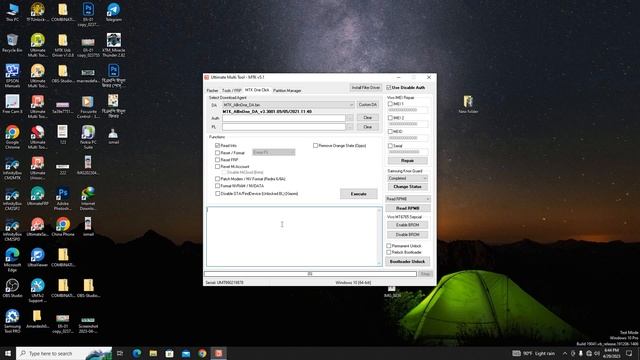Click Clear button next to Auth field

point(367,118)
